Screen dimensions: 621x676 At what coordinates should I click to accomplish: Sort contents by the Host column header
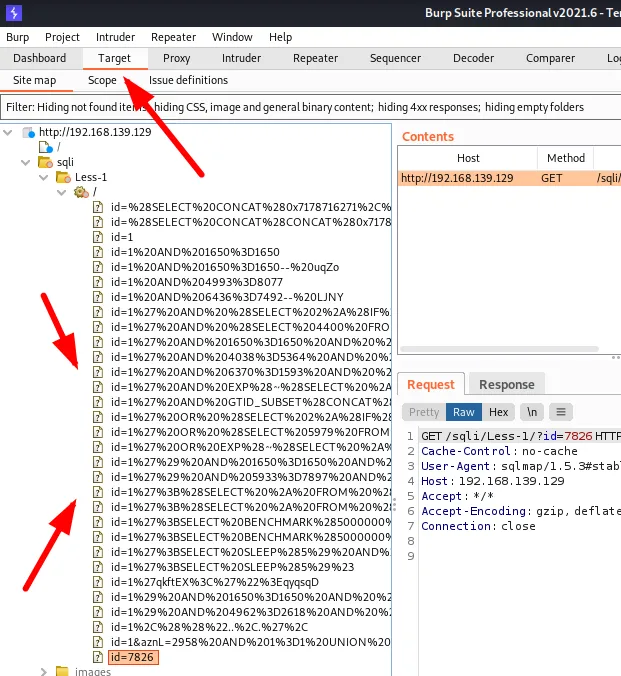[x=468, y=158]
